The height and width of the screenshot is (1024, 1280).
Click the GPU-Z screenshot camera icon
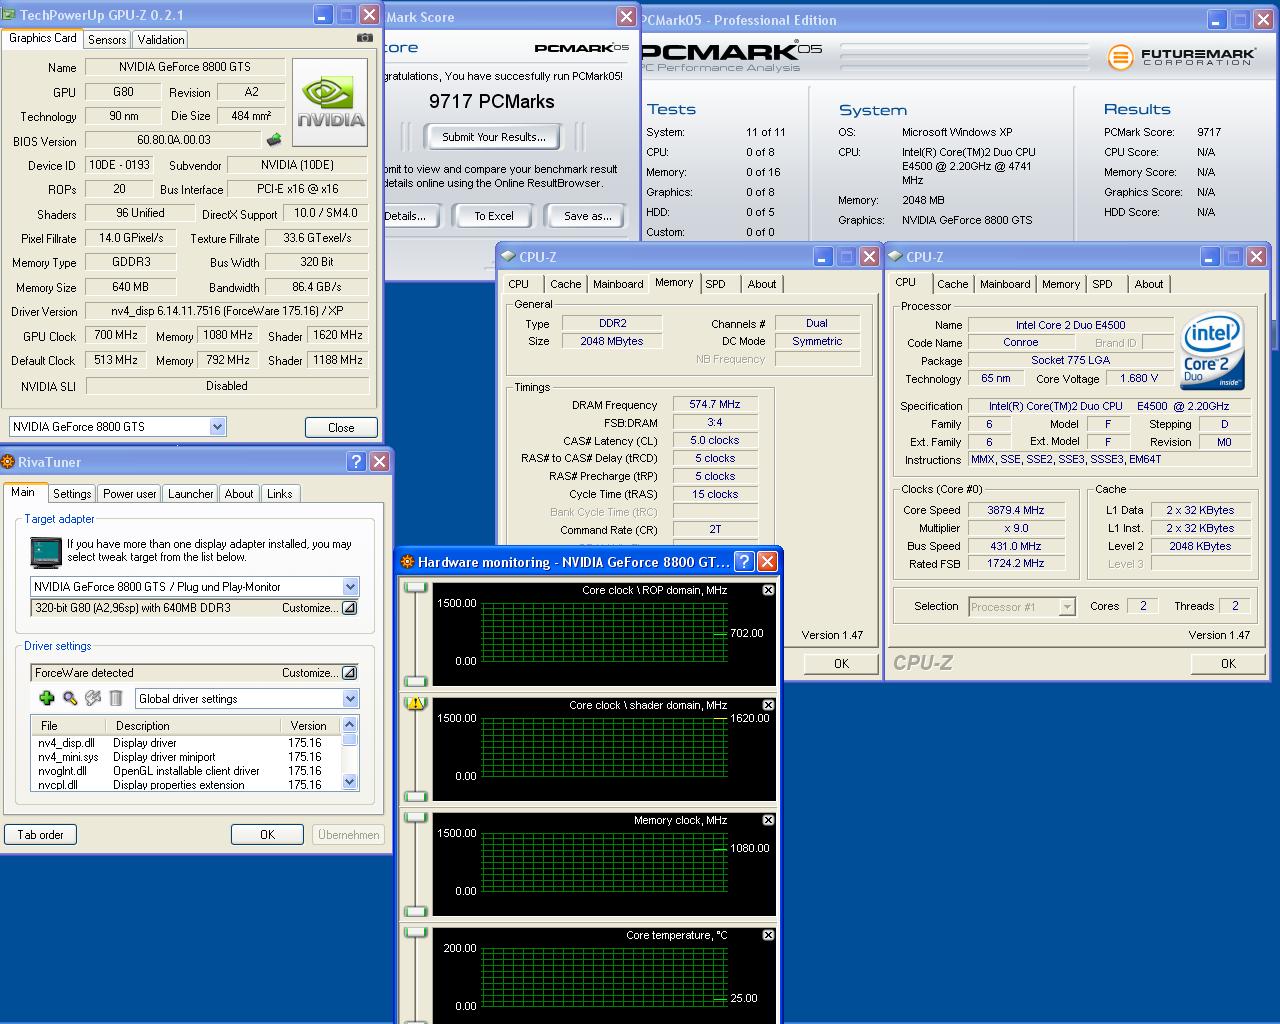pyautogui.click(x=365, y=38)
